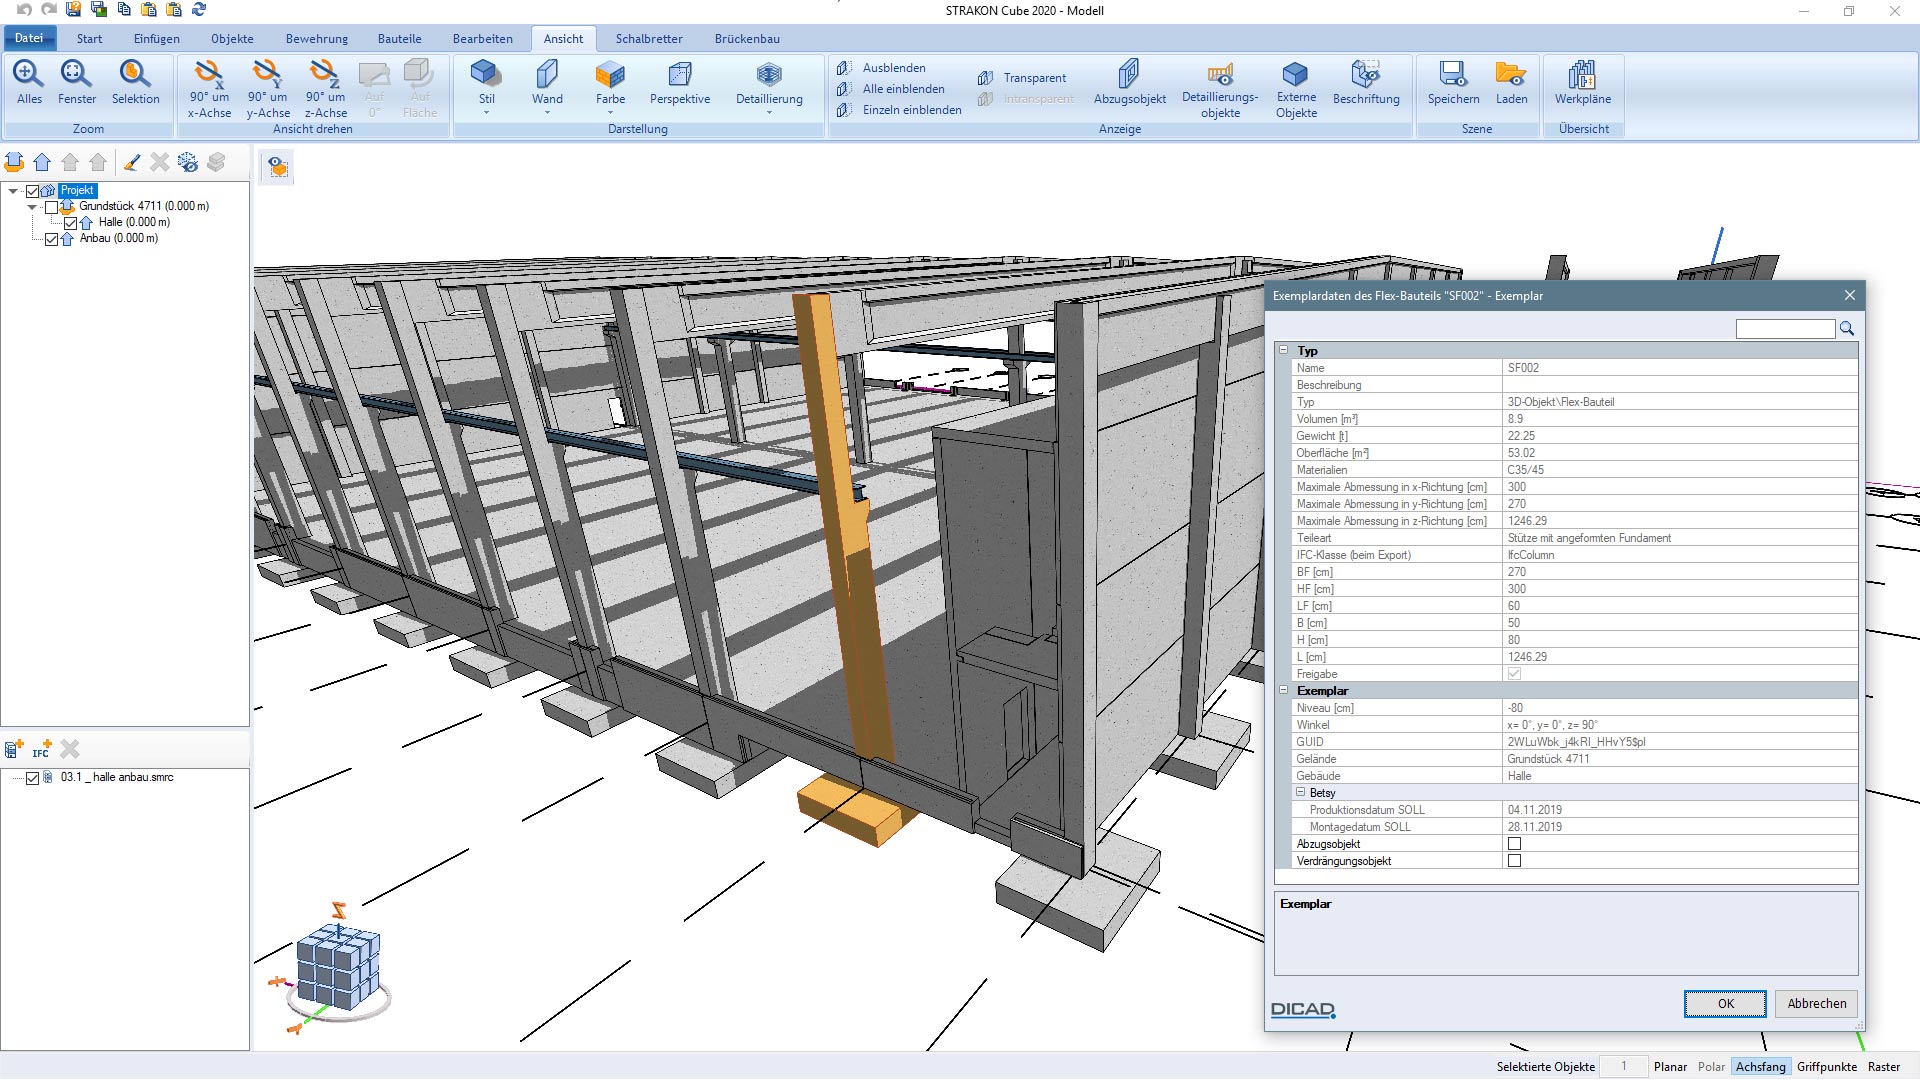Open the Ansicht menu
Viewport: 1920px width, 1080px height.
point(562,38)
